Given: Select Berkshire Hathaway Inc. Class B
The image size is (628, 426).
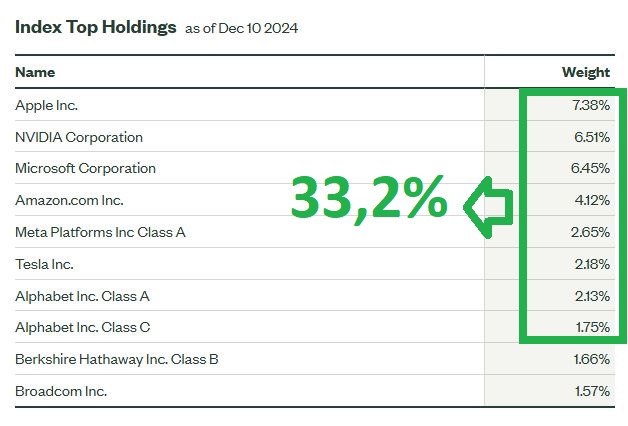Looking at the screenshot, I should pos(117,359).
